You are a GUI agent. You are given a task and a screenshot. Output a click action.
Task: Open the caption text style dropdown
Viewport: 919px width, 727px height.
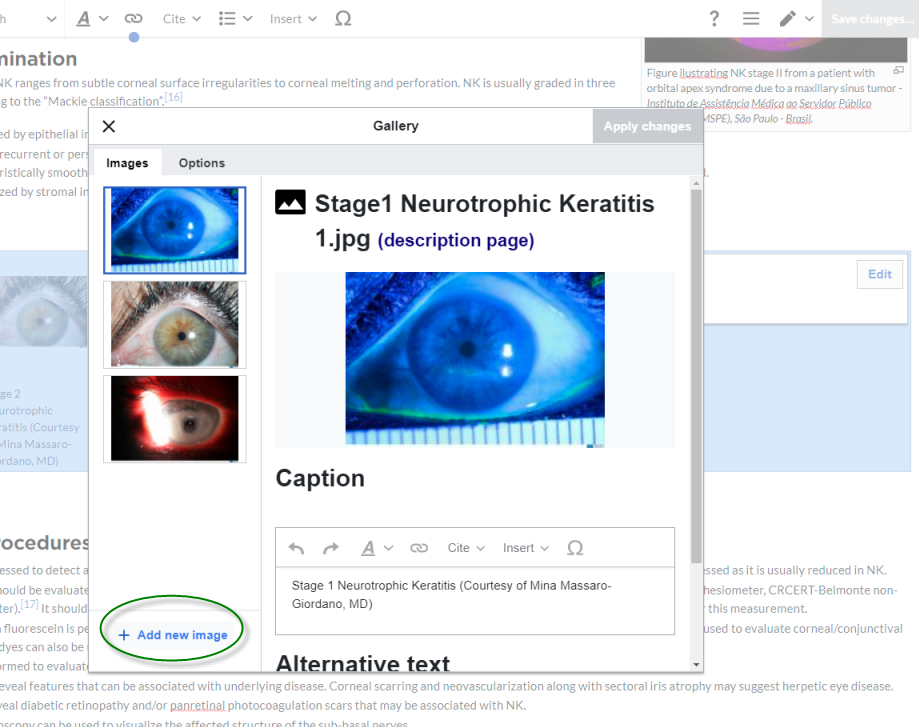click(376, 548)
